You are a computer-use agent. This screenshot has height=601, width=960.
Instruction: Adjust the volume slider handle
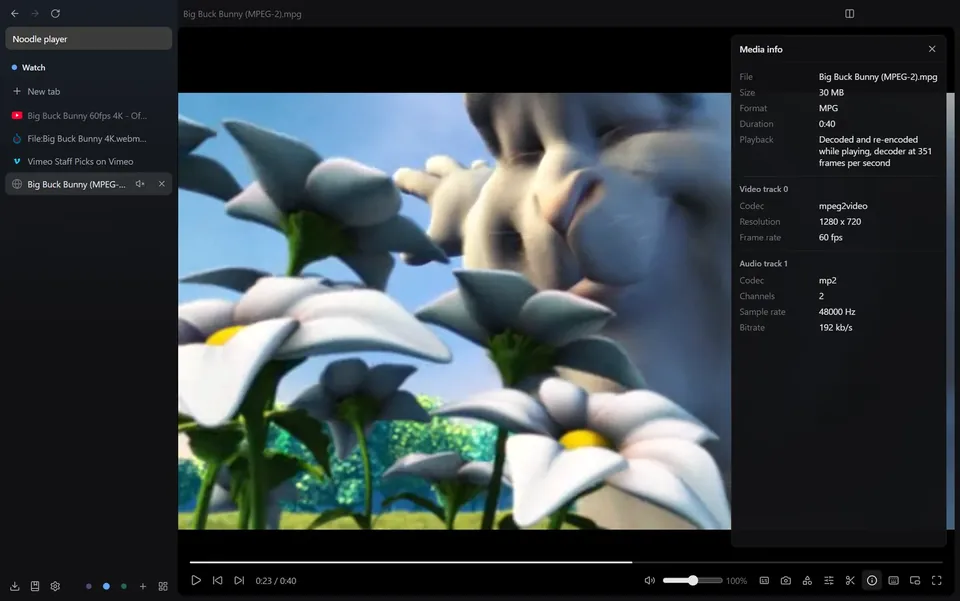tap(692, 580)
